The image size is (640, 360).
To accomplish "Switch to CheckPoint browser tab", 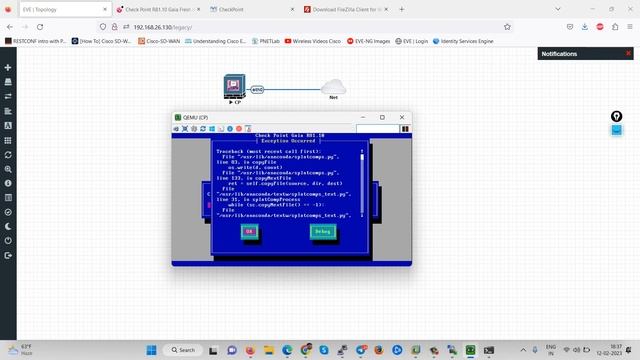I will 252,9.
